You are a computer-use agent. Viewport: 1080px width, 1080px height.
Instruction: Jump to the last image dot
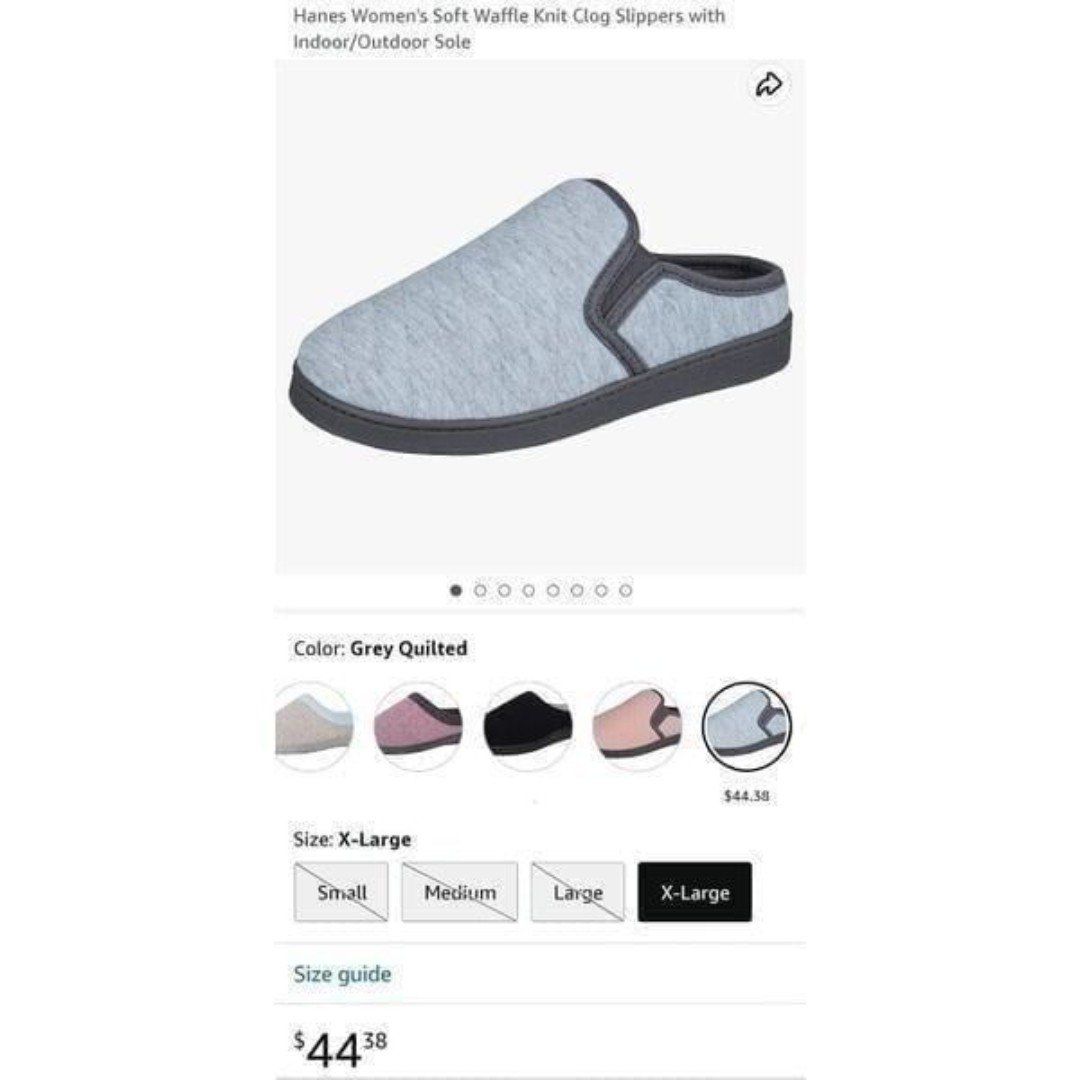coord(625,590)
